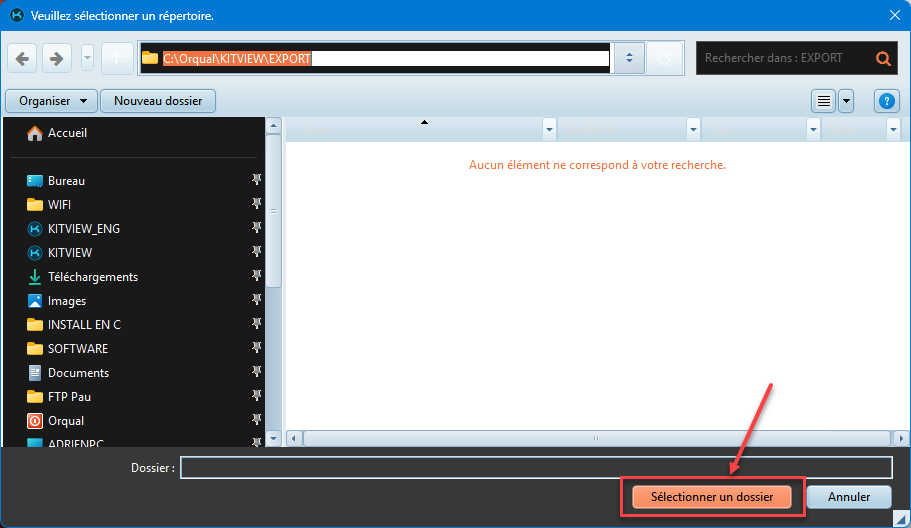Select Accueil in the navigation pane

click(x=67, y=133)
